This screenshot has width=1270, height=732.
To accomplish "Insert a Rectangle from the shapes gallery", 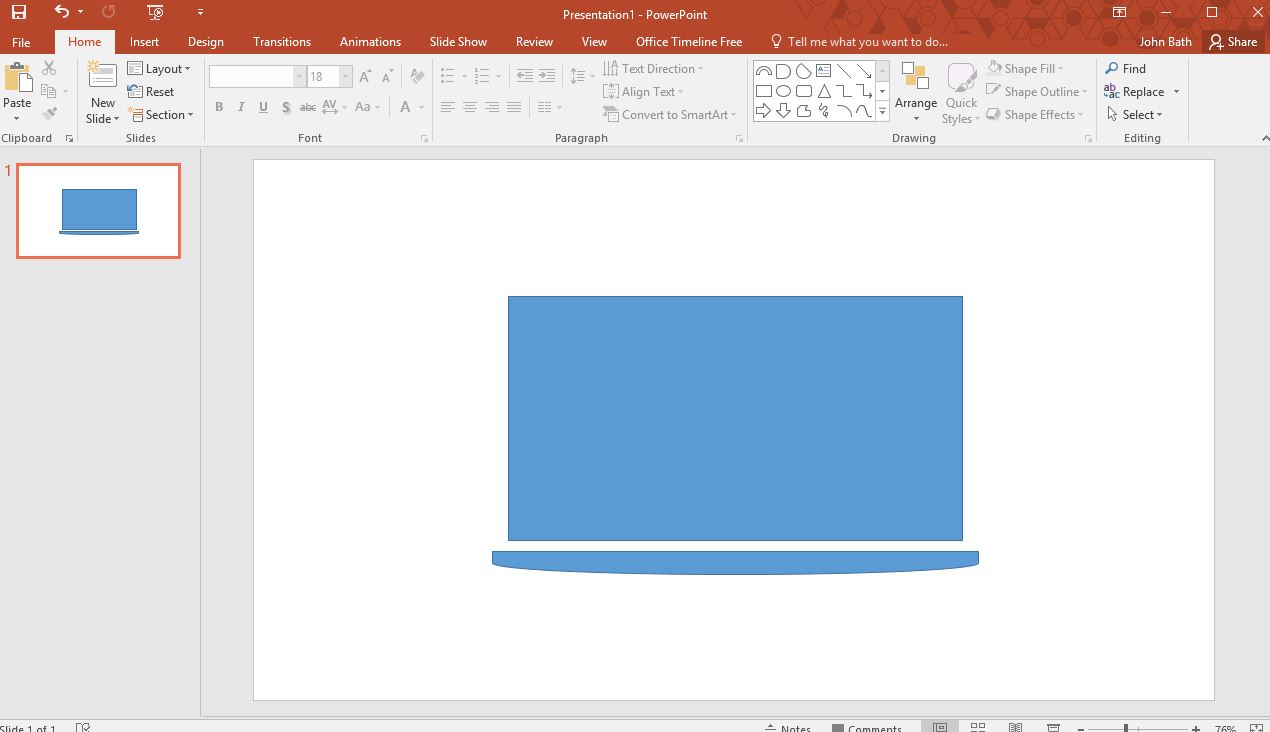I will [765, 90].
